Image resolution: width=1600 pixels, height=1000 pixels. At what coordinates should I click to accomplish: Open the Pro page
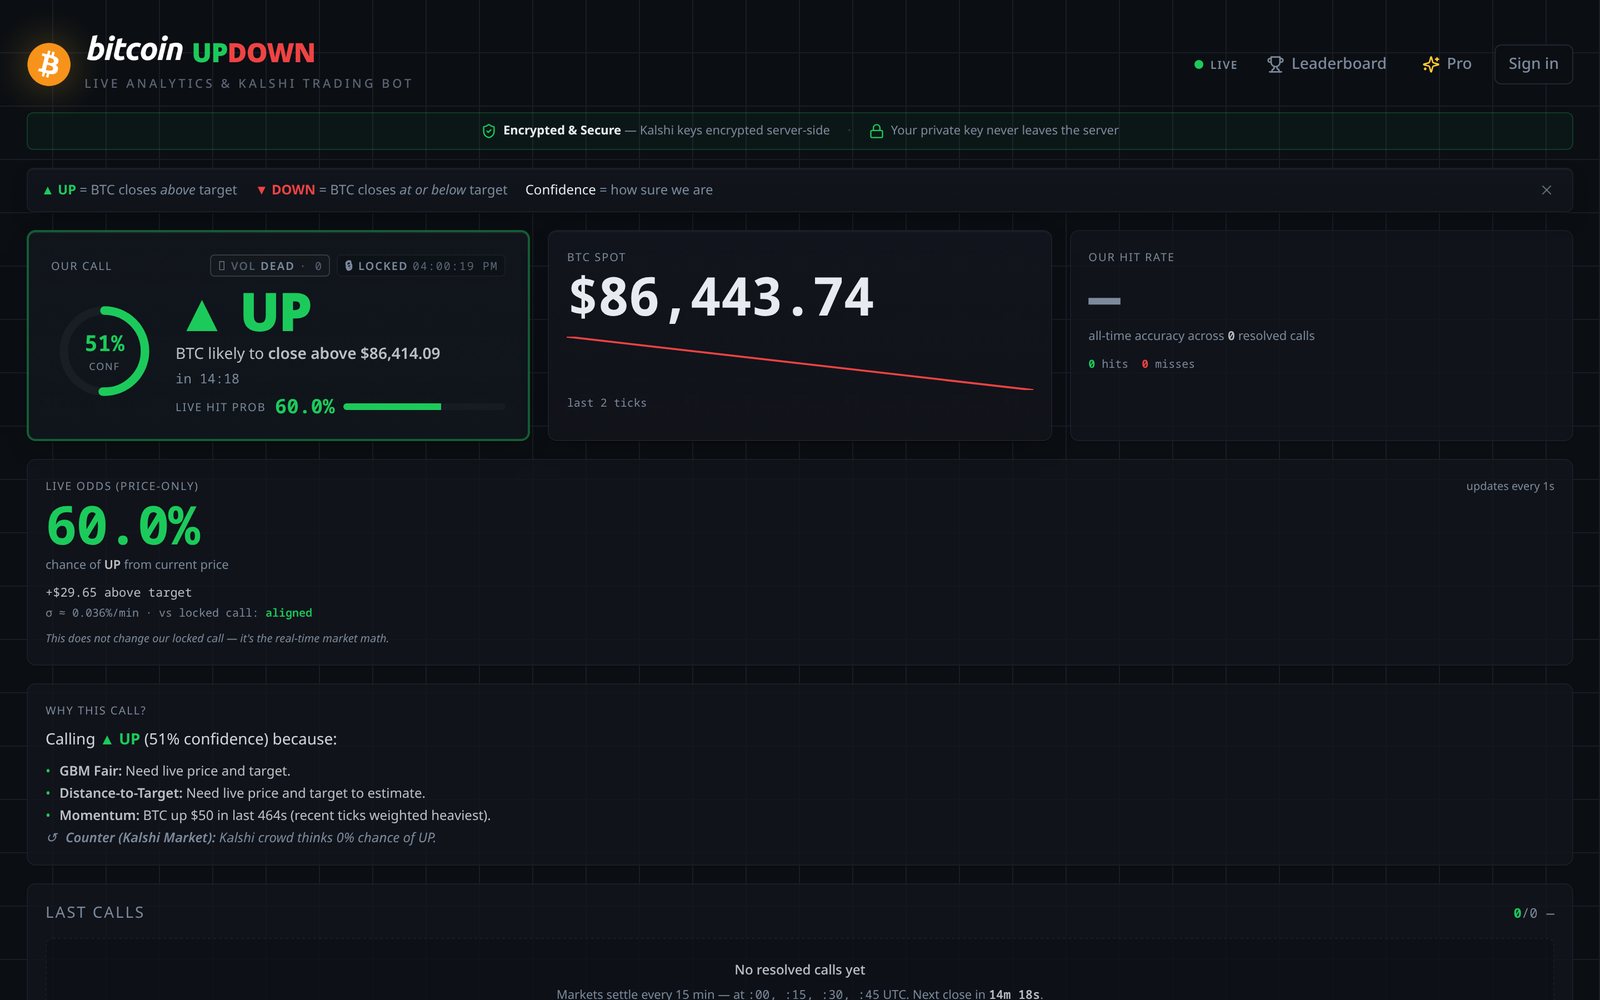[x=1447, y=64]
